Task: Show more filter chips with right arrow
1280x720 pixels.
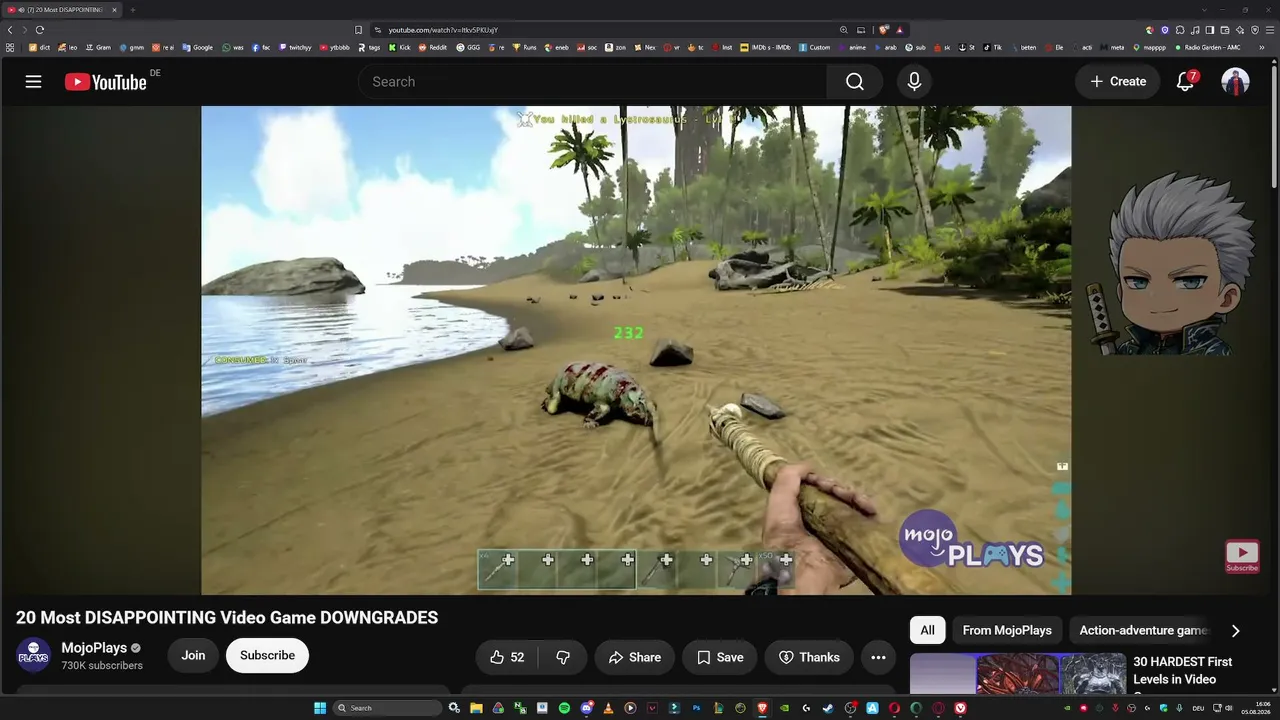Action: [x=1235, y=630]
